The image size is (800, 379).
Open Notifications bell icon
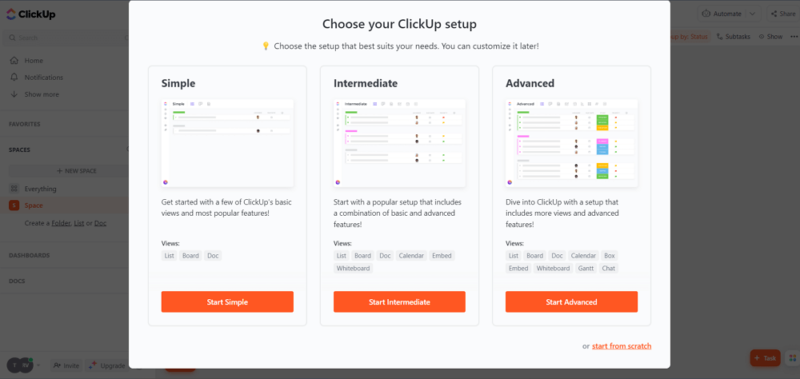coord(14,77)
